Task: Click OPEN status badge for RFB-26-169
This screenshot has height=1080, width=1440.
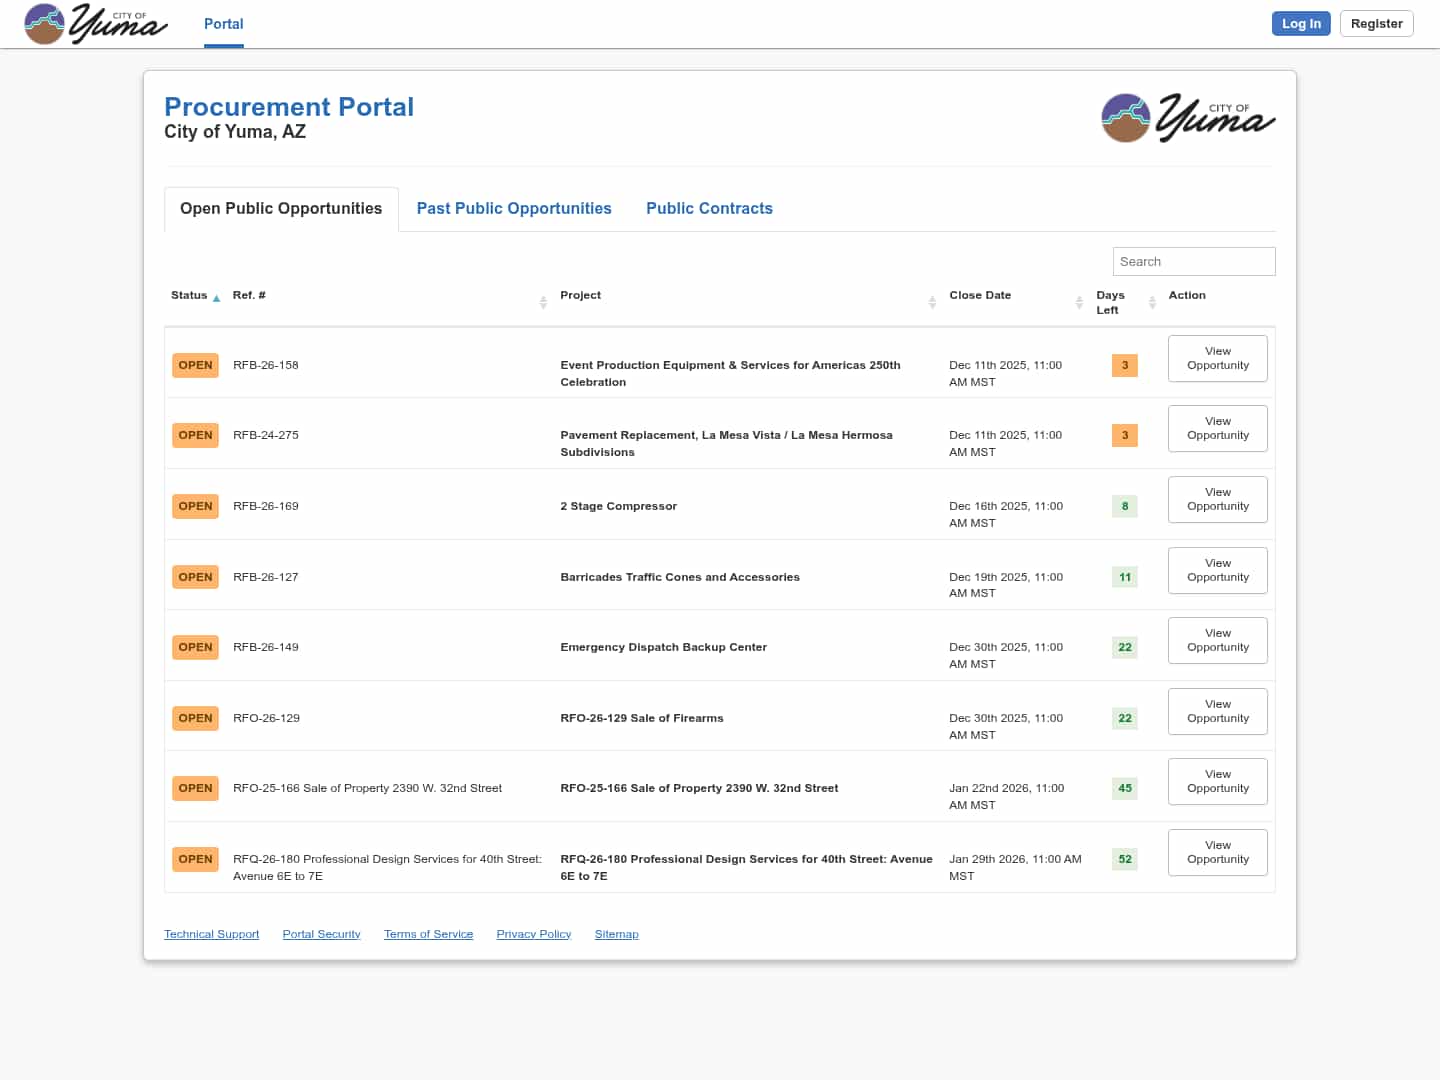Action: pyautogui.click(x=195, y=506)
